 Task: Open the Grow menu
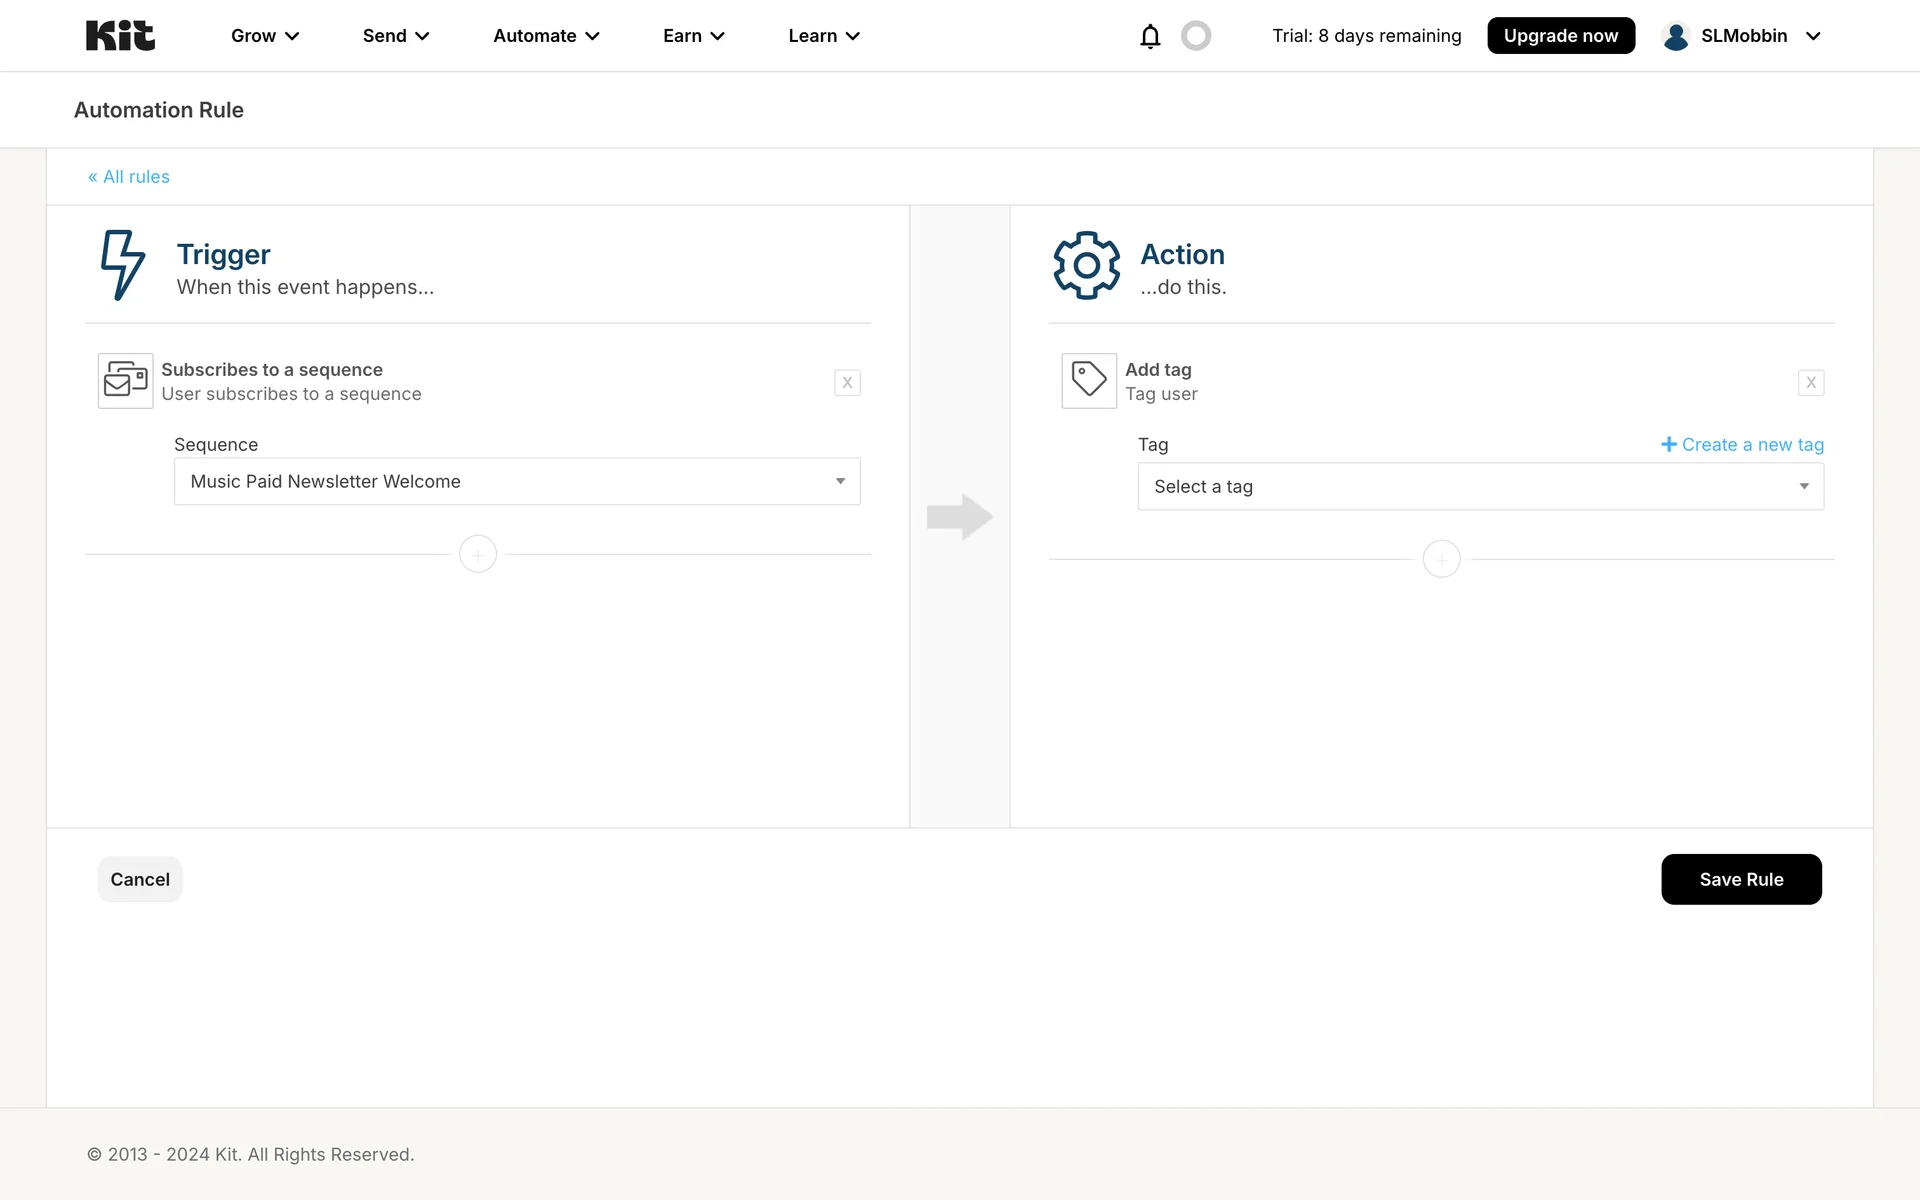point(265,36)
